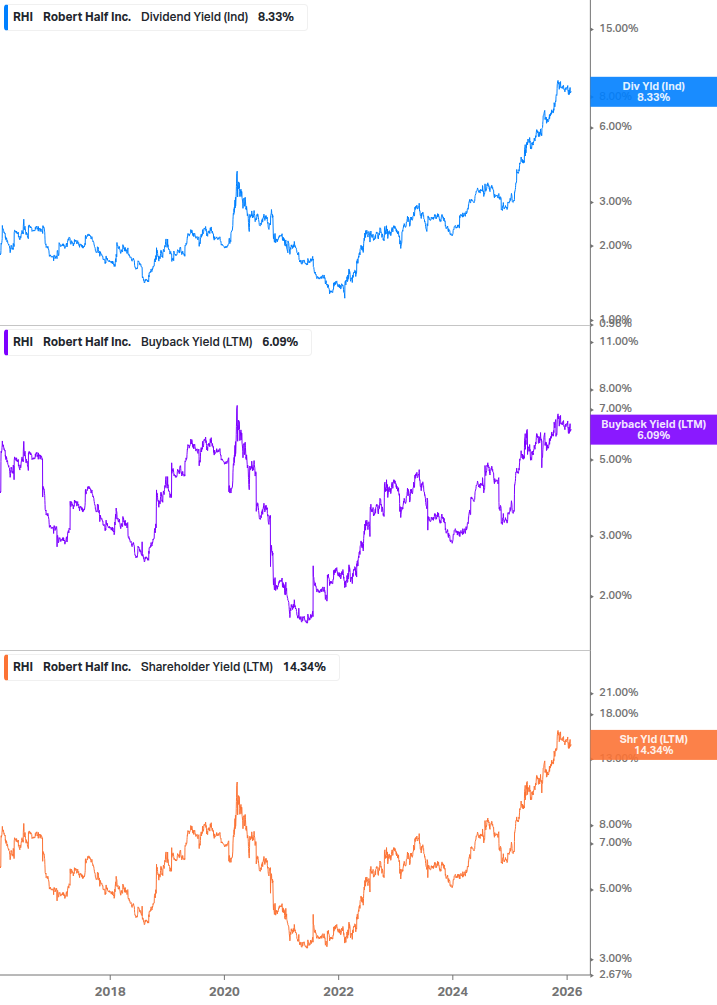Screen dimensions: 717x1005
Task: Click the Buyback Yield (LTM) legend label
Action: (x=197, y=342)
